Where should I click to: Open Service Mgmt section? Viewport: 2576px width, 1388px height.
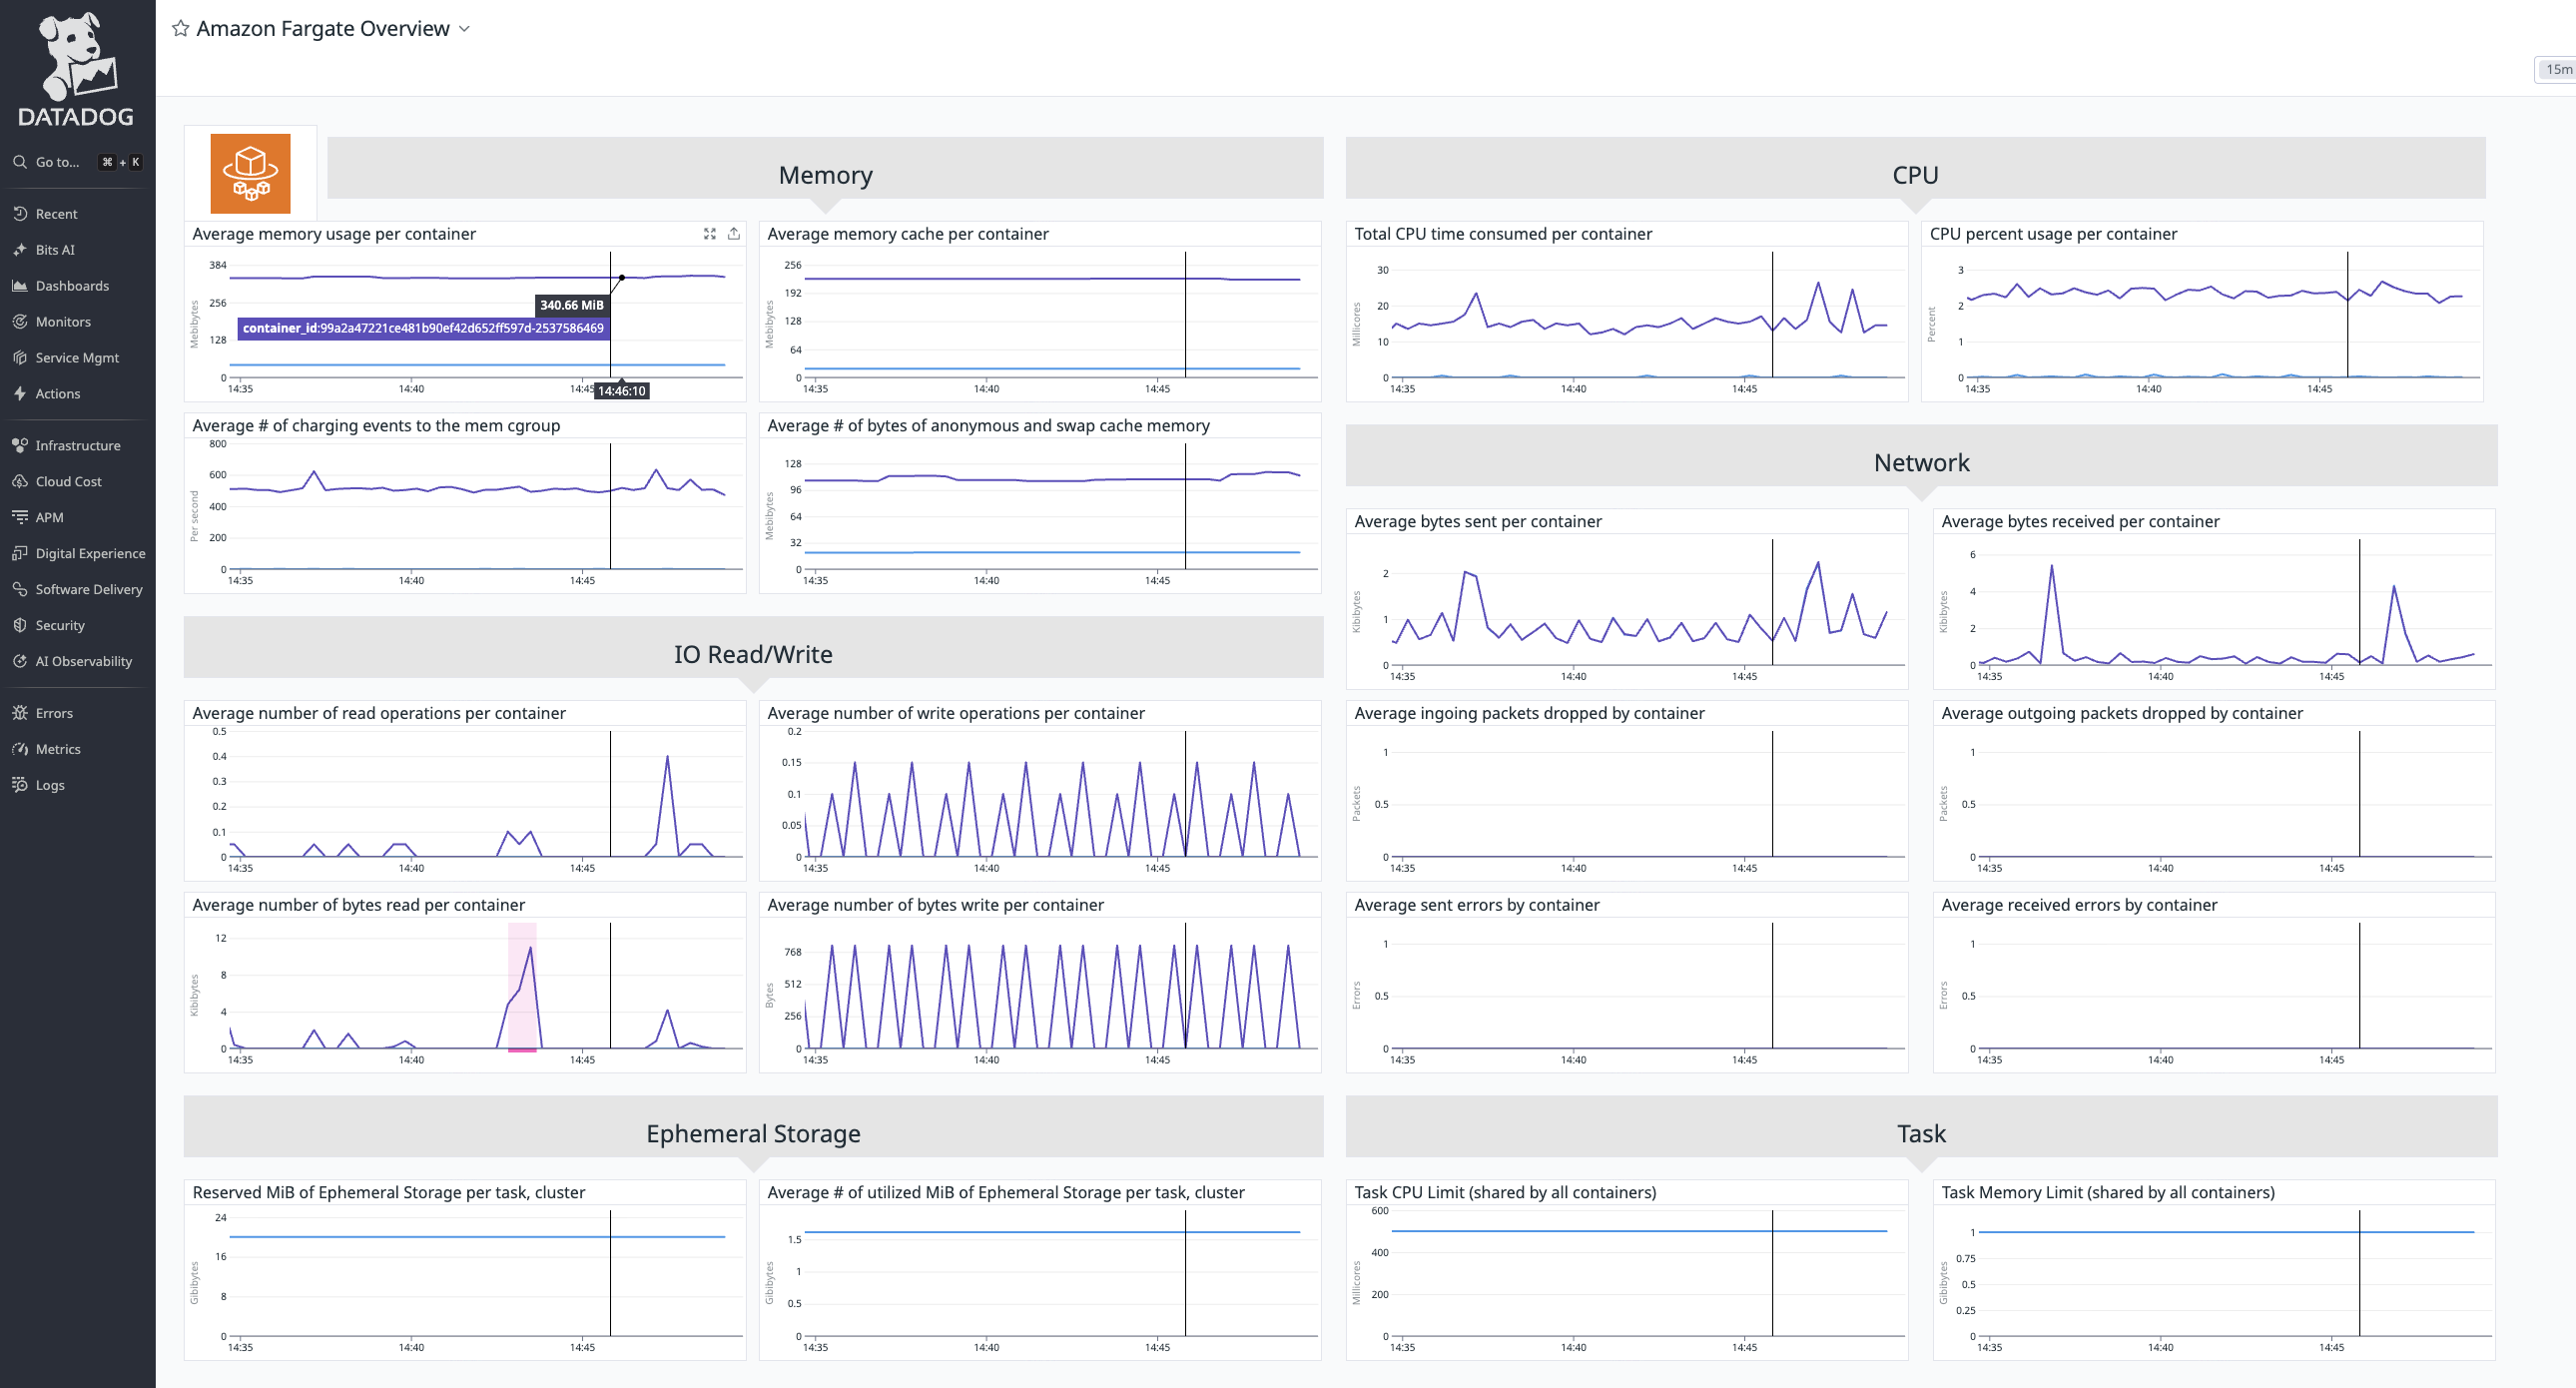tap(77, 358)
